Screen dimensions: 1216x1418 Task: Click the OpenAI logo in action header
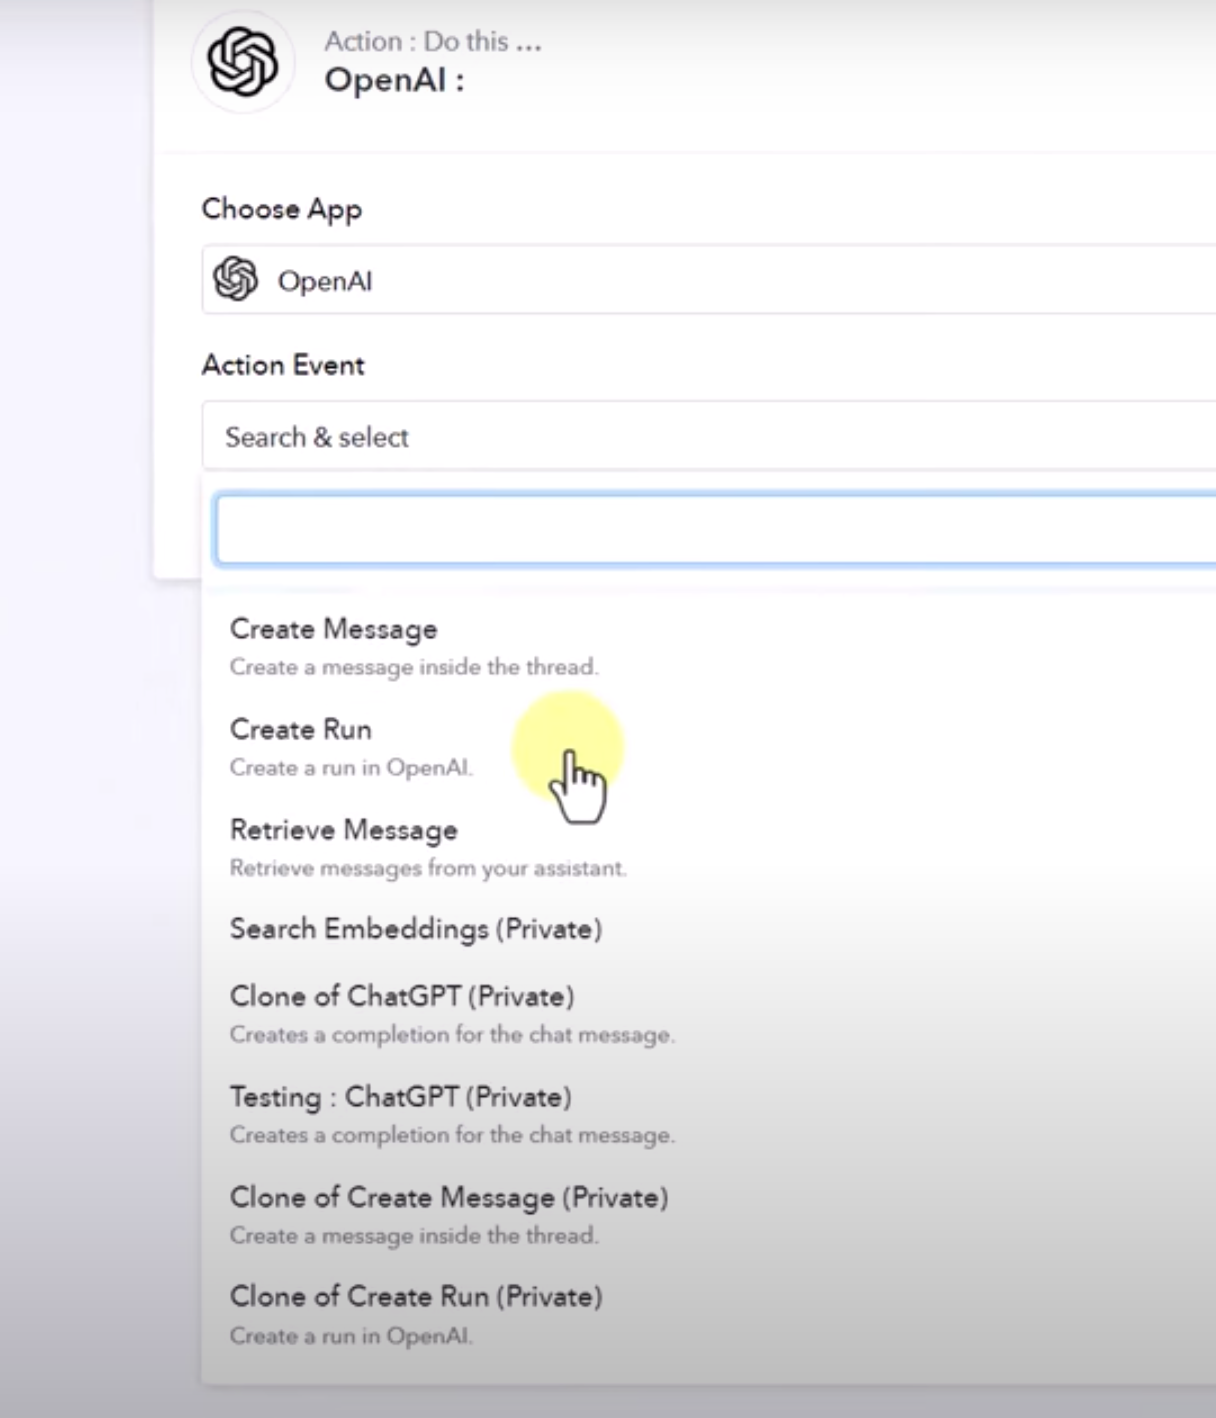[243, 62]
